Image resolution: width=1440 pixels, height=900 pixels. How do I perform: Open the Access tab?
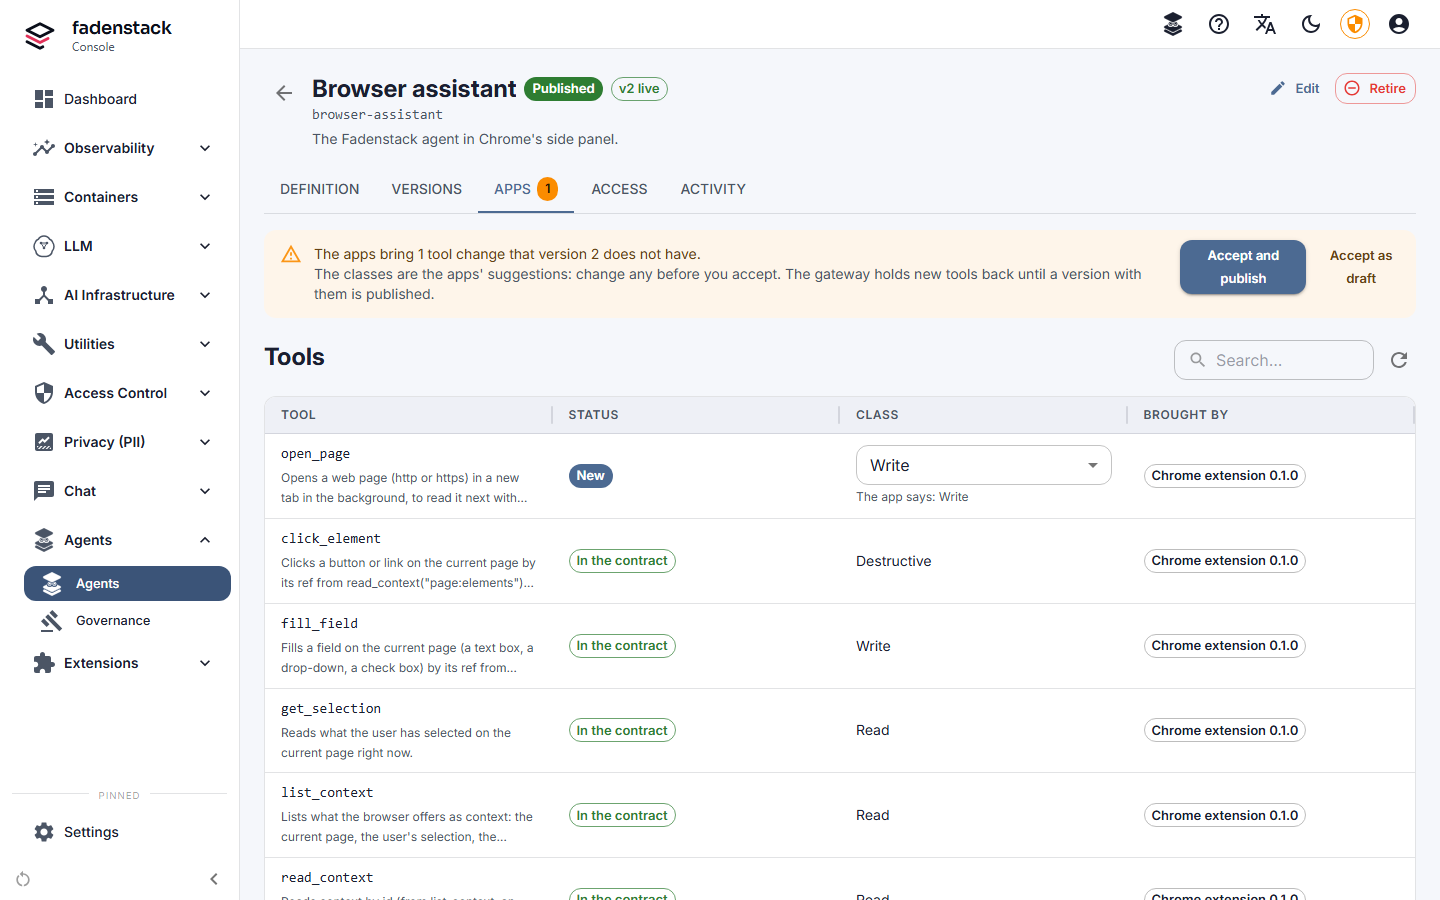coord(620,189)
